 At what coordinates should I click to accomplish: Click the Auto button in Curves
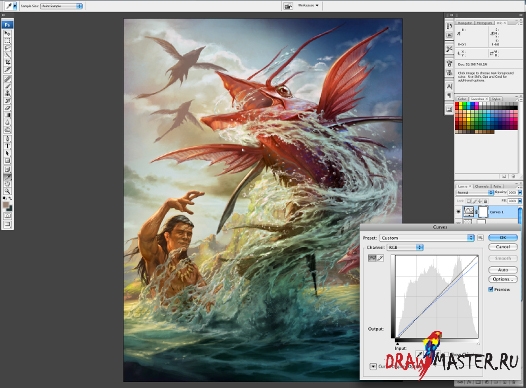503,270
